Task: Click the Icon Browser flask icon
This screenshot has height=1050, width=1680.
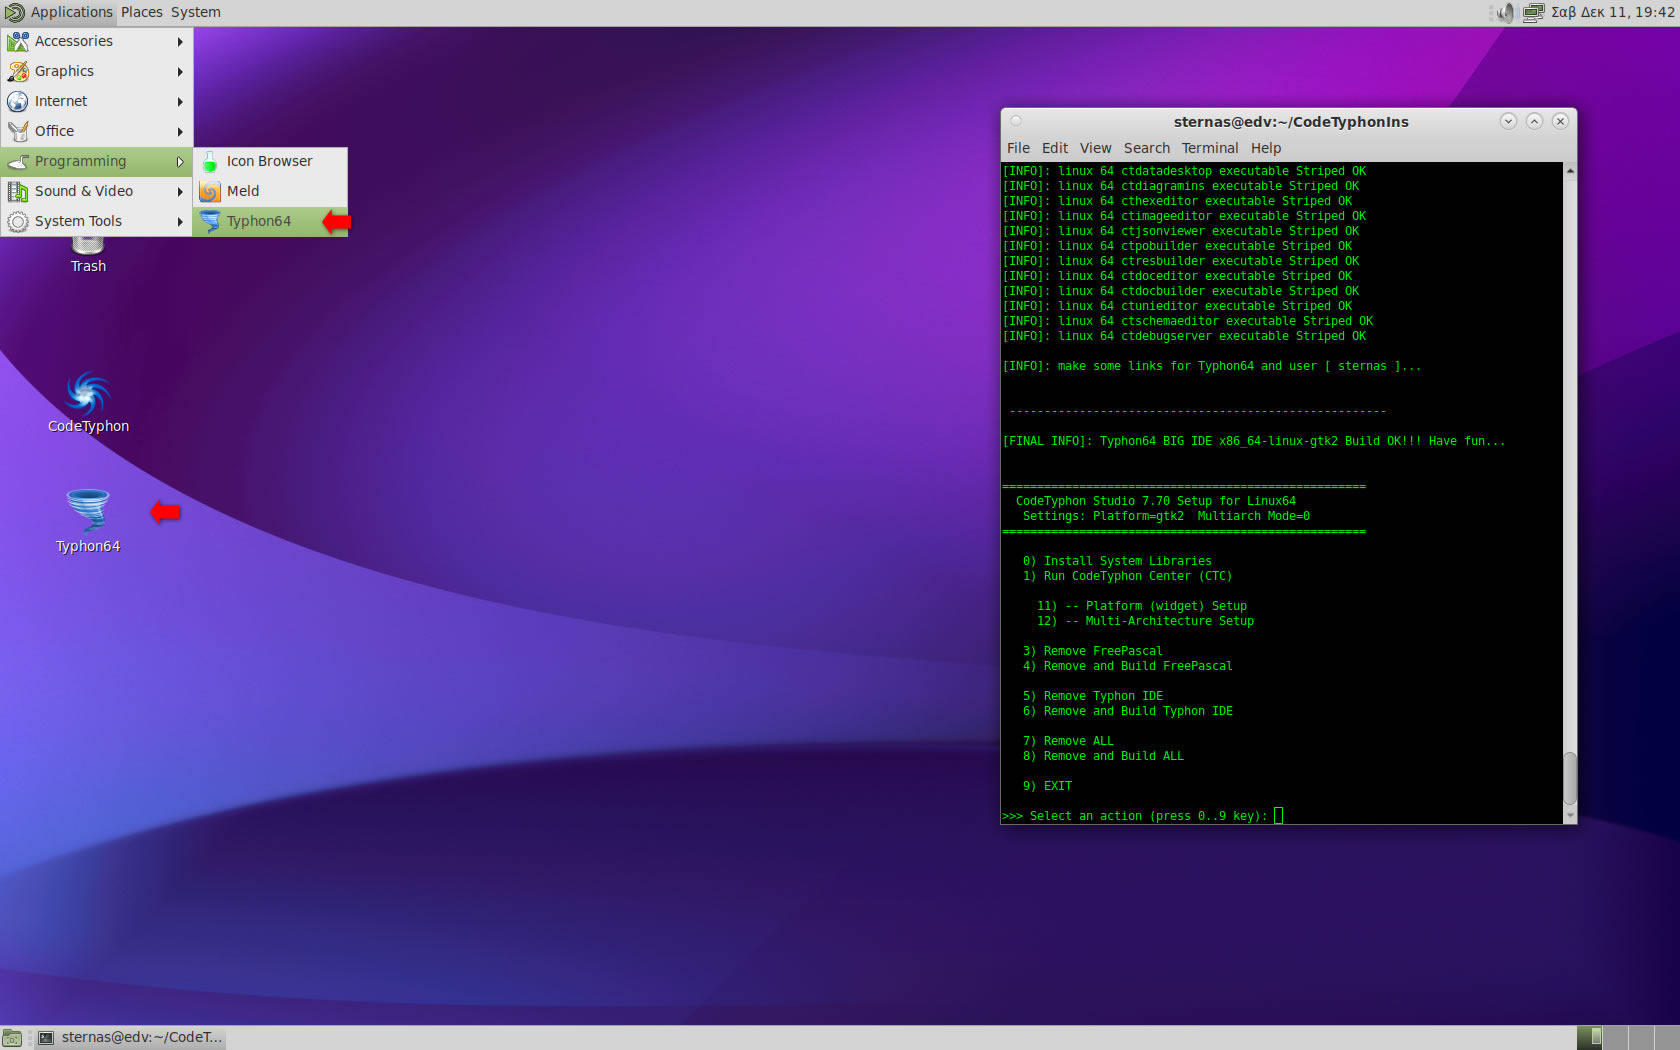Action: click(x=210, y=161)
